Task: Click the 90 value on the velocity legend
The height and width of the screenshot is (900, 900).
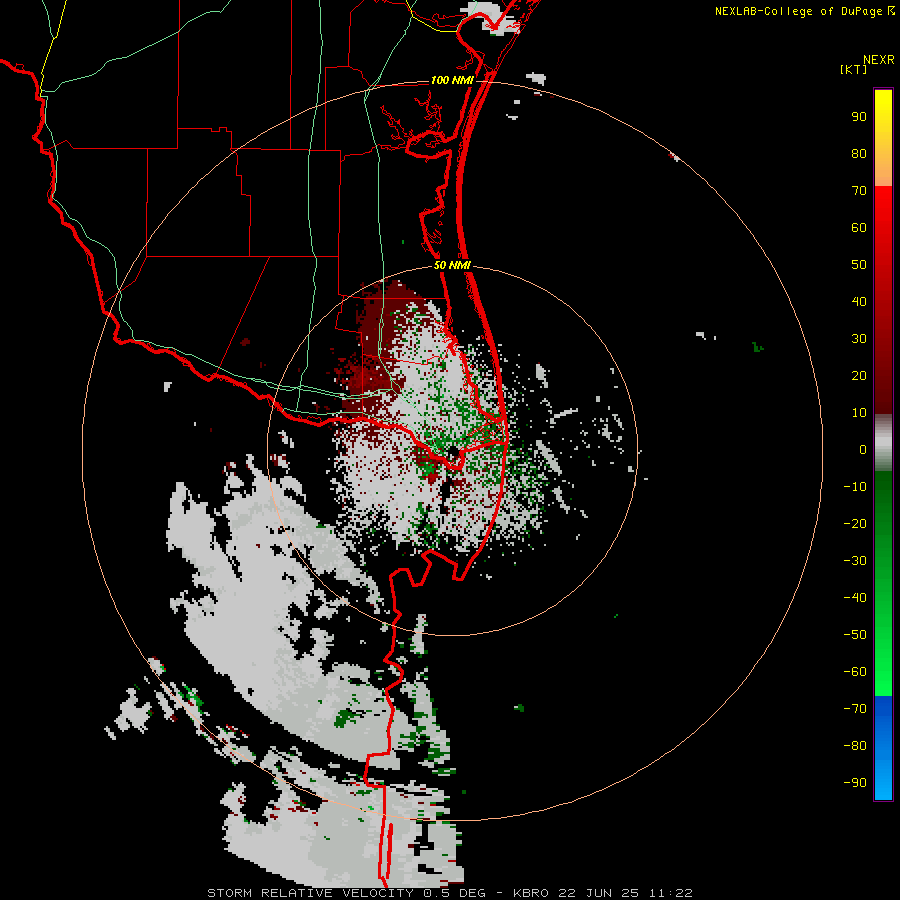Action: (859, 117)
